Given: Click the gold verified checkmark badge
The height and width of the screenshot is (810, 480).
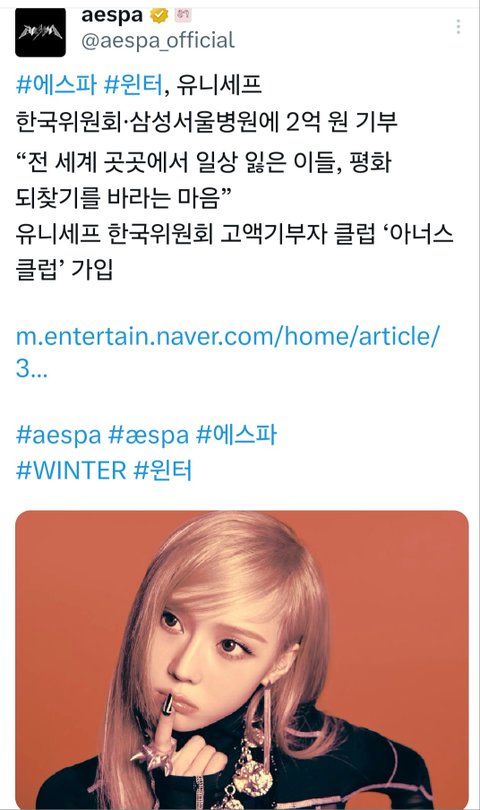Looking at the screenshot, I should click(x=159, y=15).
